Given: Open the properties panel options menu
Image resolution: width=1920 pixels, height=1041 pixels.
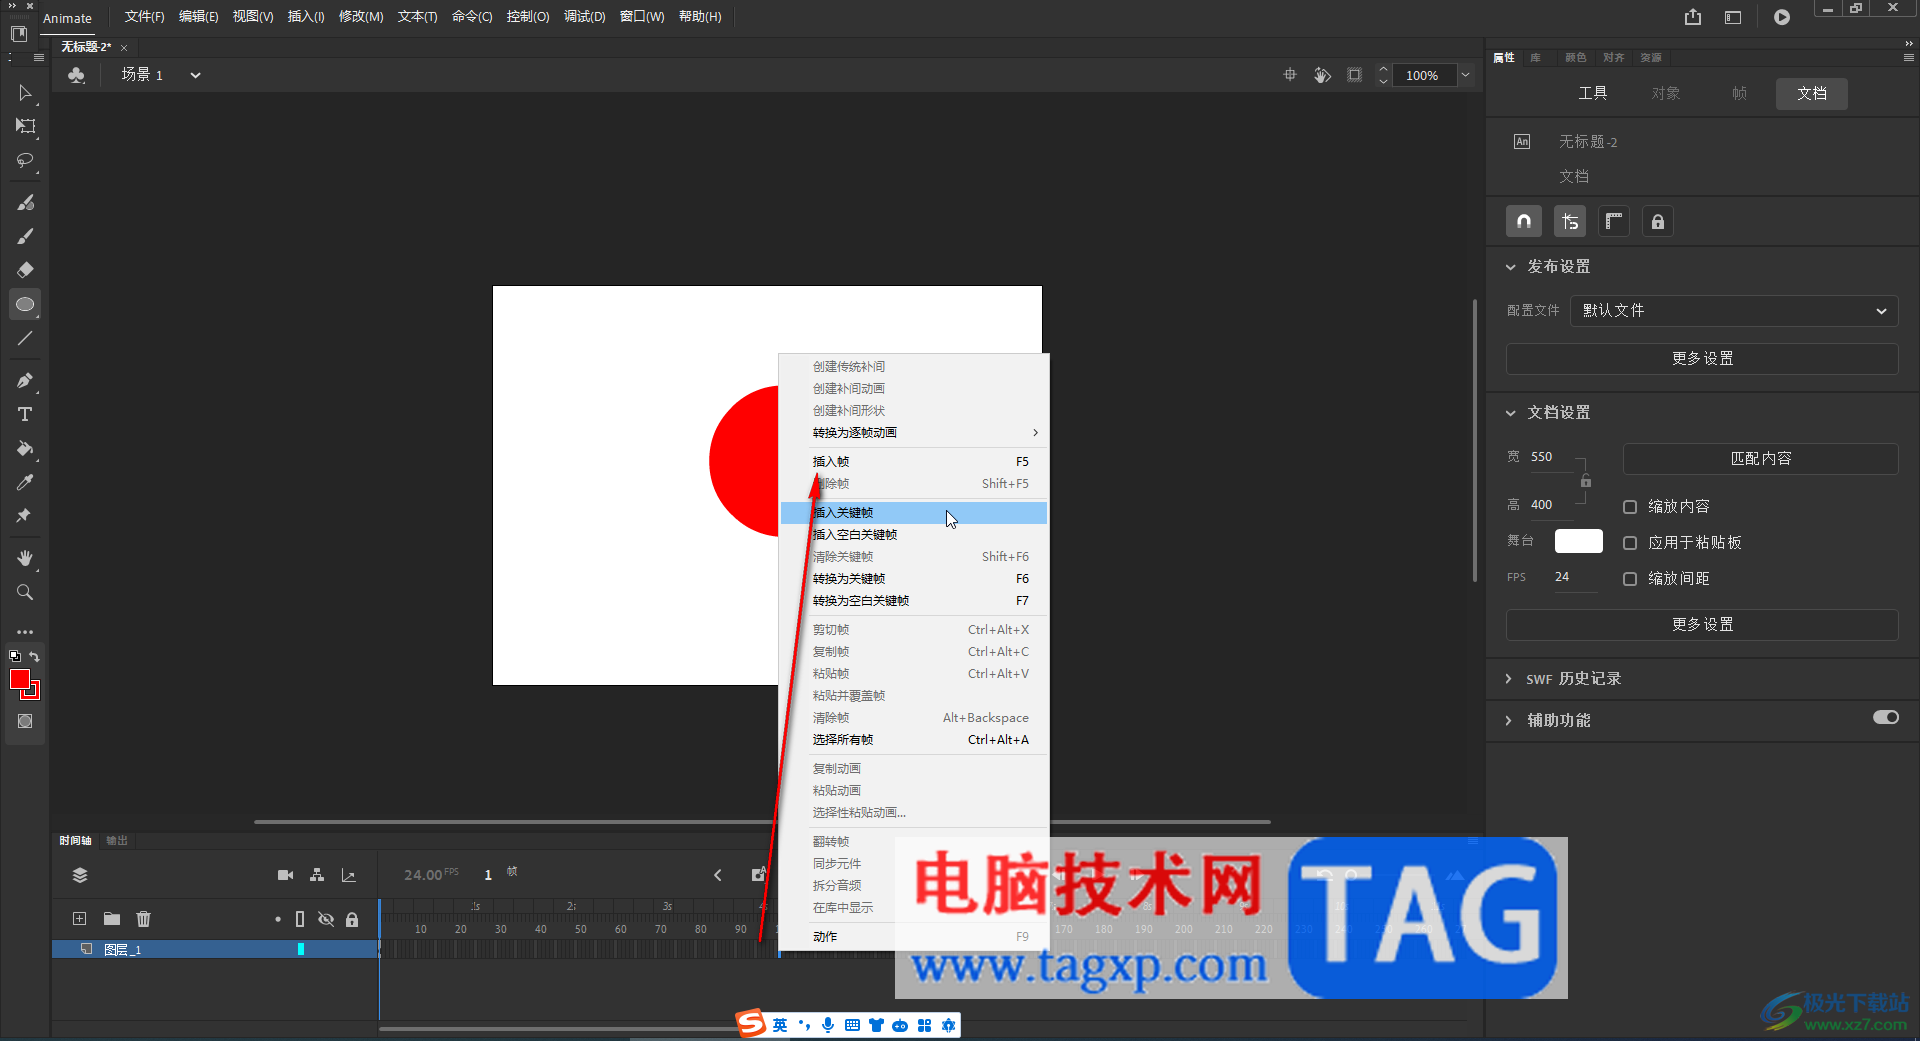Looking at the screenshot, I should click(1908, 58).
